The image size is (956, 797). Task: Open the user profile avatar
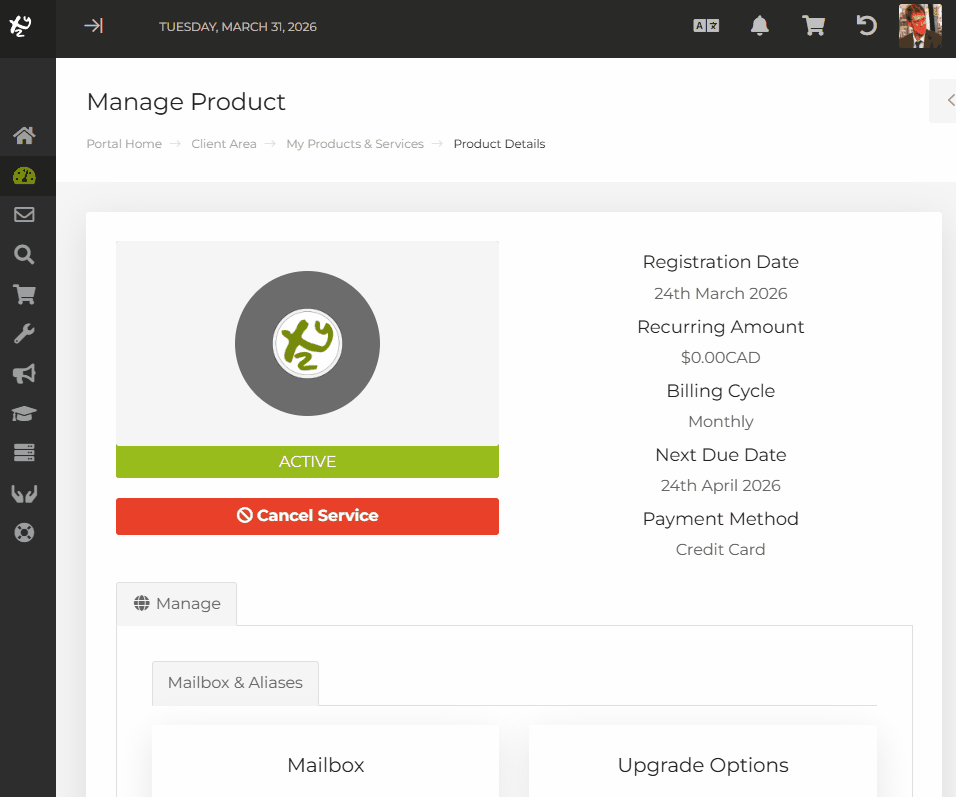coord(919,26)
